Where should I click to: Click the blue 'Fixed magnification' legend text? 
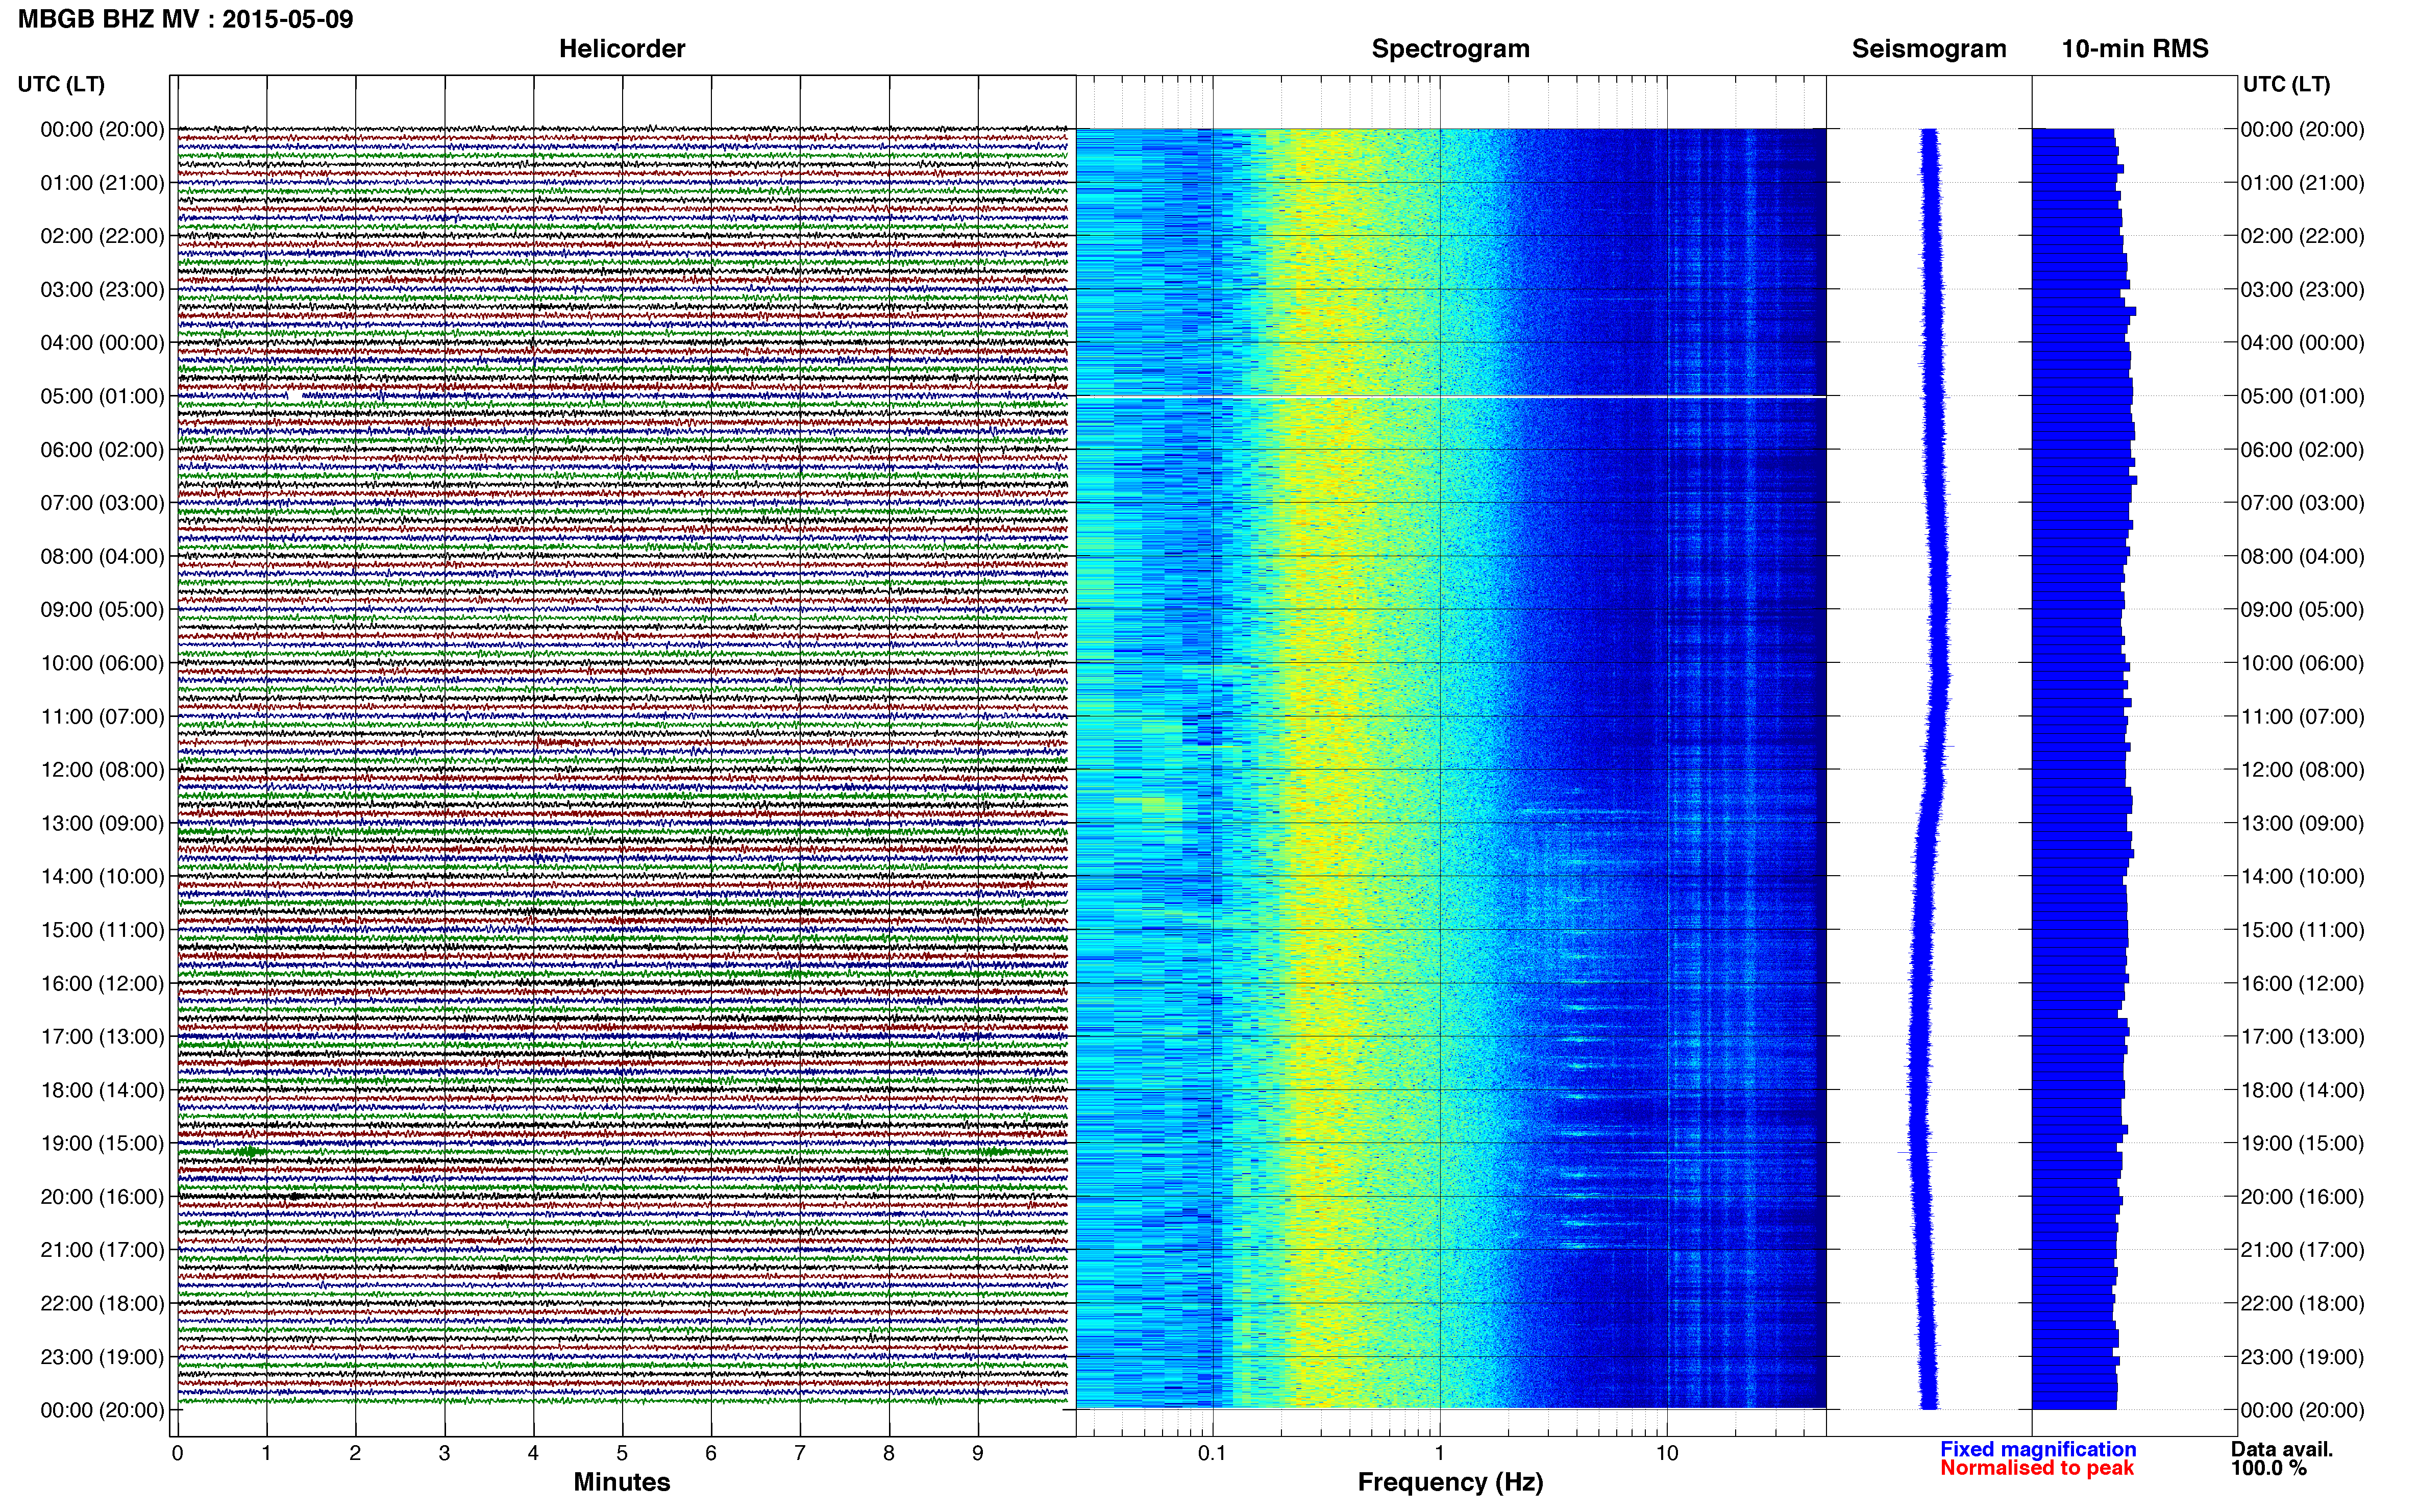(2038, 1449)
